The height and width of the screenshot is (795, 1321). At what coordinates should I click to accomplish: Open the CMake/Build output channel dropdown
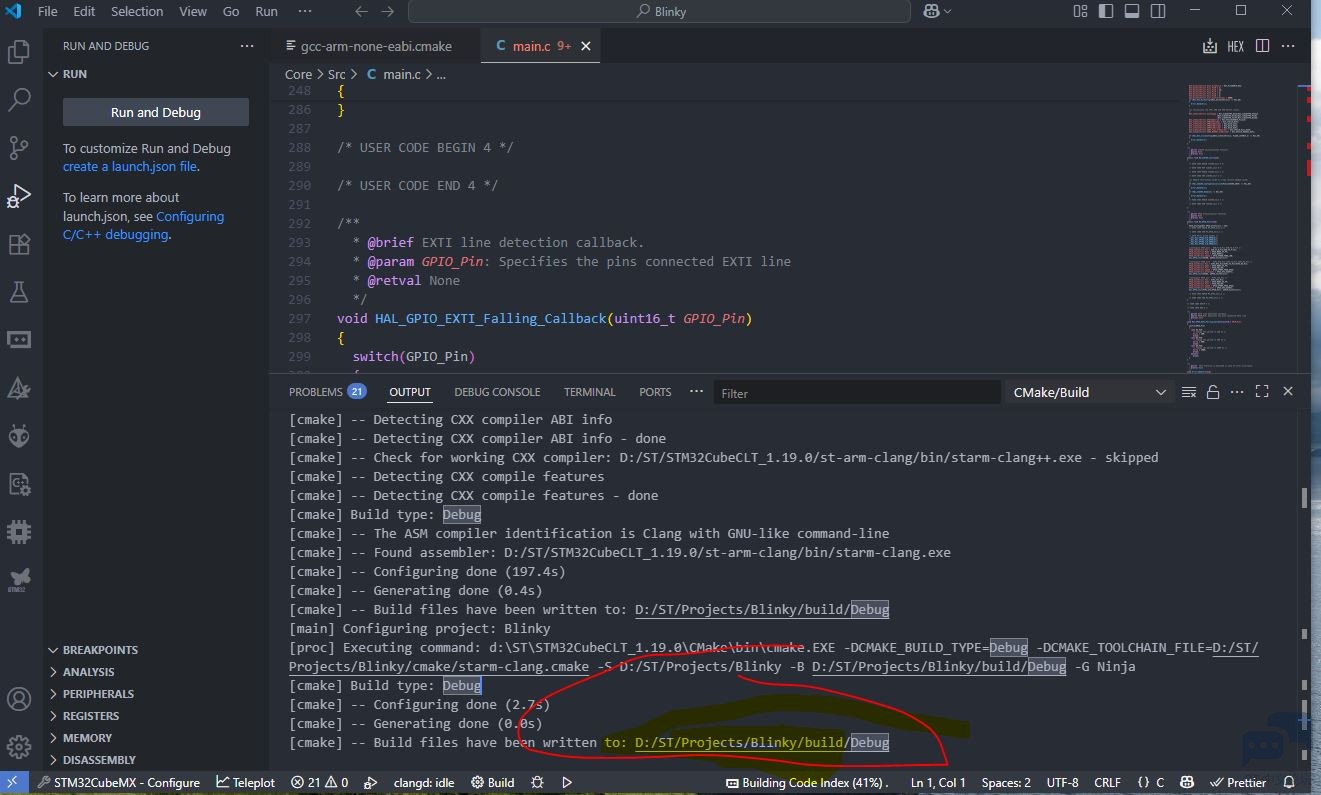click(x=1088, y=392)
